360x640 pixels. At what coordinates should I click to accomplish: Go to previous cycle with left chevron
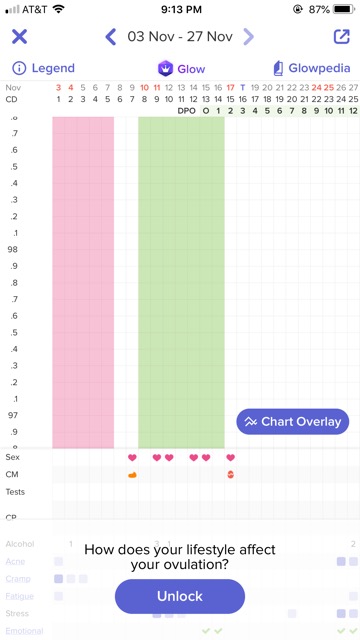pyautogui.click(x=111, y=37)
